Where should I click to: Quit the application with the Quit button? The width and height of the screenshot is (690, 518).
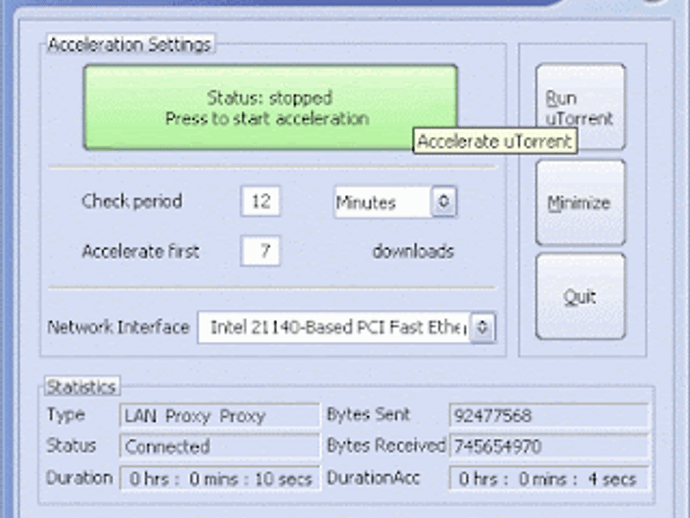(x=580, y=297)
